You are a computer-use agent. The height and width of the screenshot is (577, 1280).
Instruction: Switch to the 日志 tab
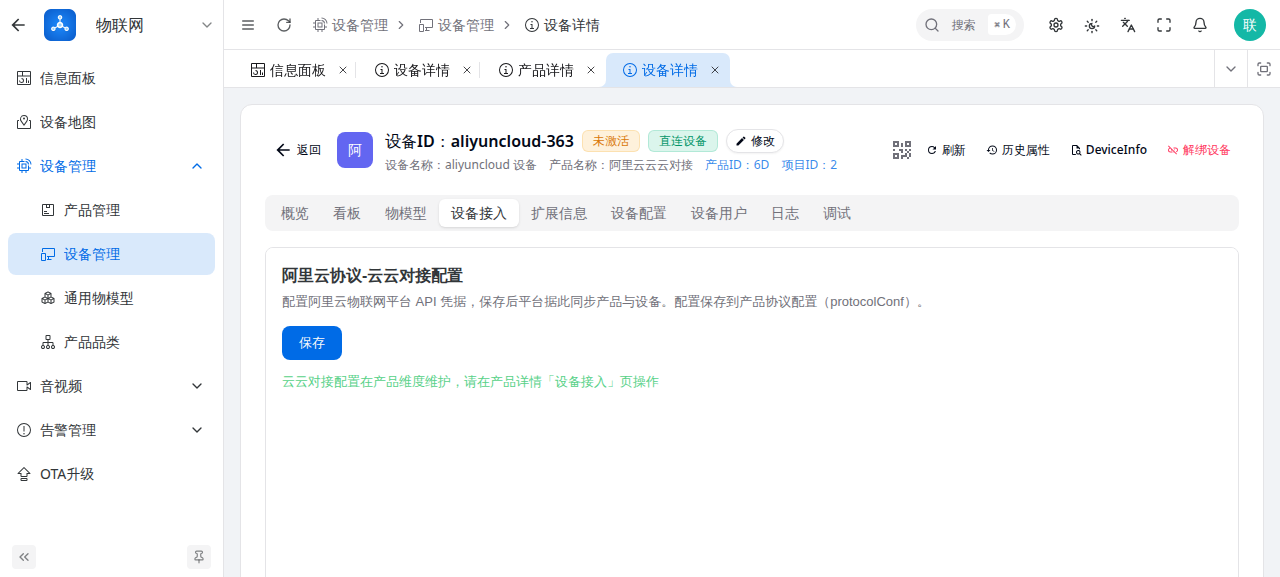pos(785,213)
